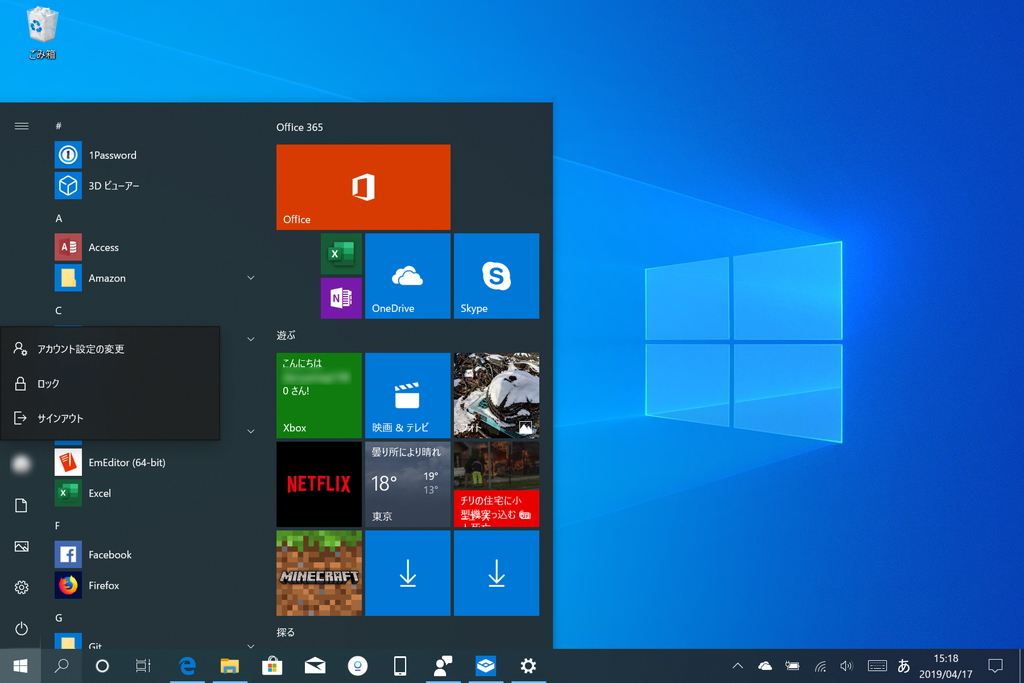Open the Action Center notifications
Image resolution: width=1024 pixels, height=683 pixels.
(x=996, y=666)
